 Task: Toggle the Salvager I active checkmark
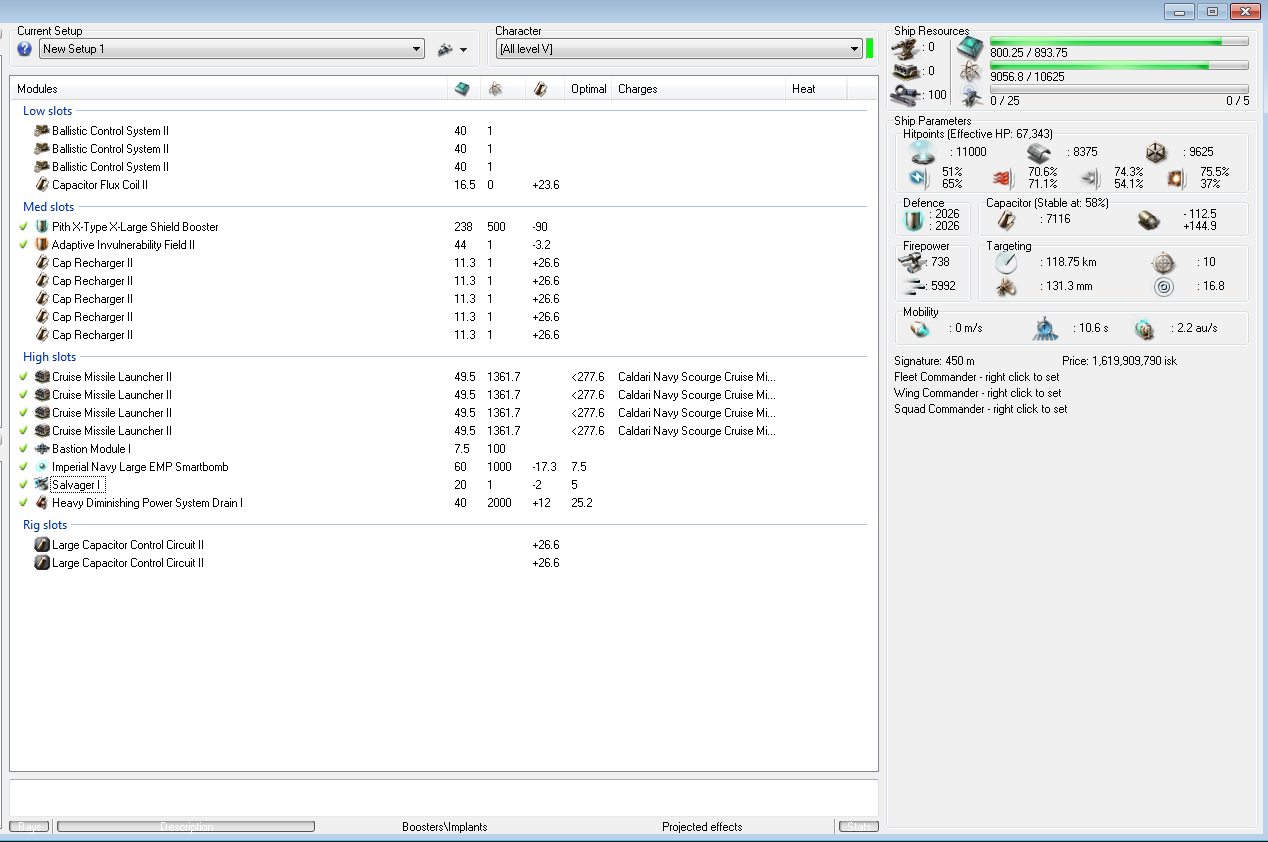point(23,485)
